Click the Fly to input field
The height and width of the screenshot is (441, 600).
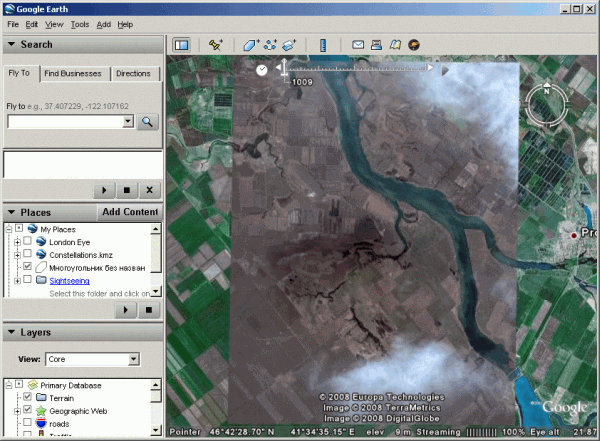(65, 122)
